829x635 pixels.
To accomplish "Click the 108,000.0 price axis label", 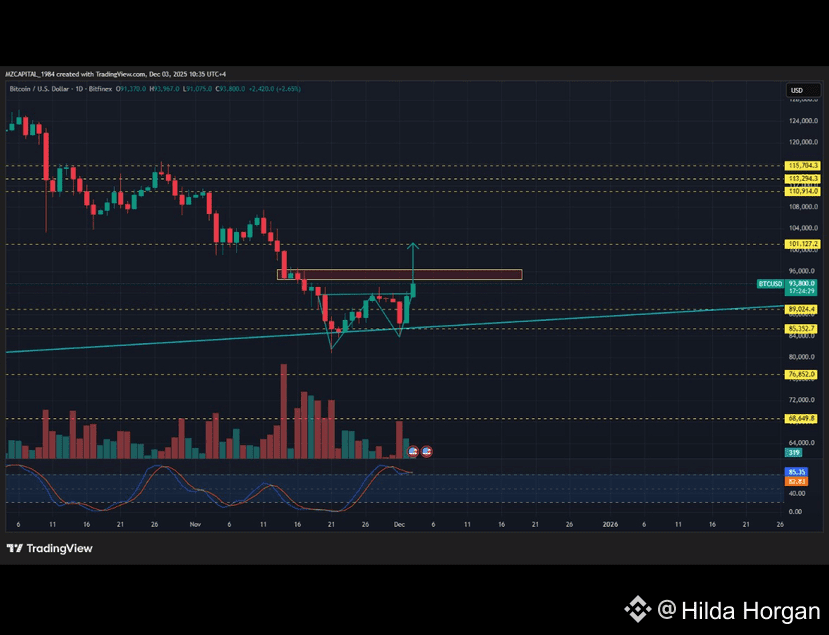I will click(x=803, y=207).
